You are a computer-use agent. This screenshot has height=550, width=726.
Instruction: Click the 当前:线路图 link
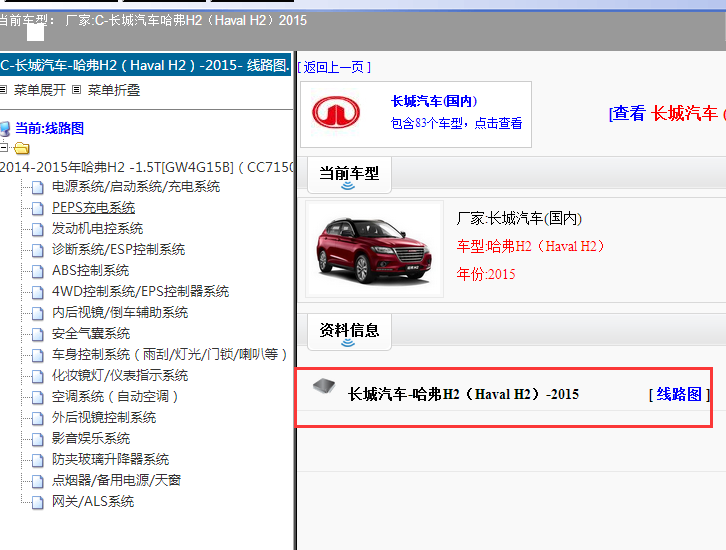click(50, 128)
